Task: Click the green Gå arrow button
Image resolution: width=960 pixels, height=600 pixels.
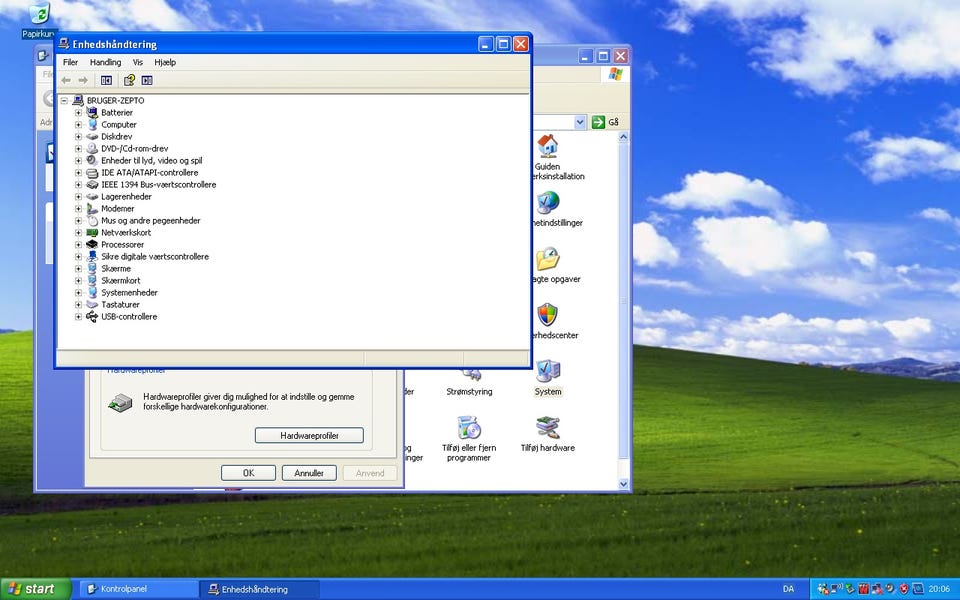Action: click(x=598, y=122)
